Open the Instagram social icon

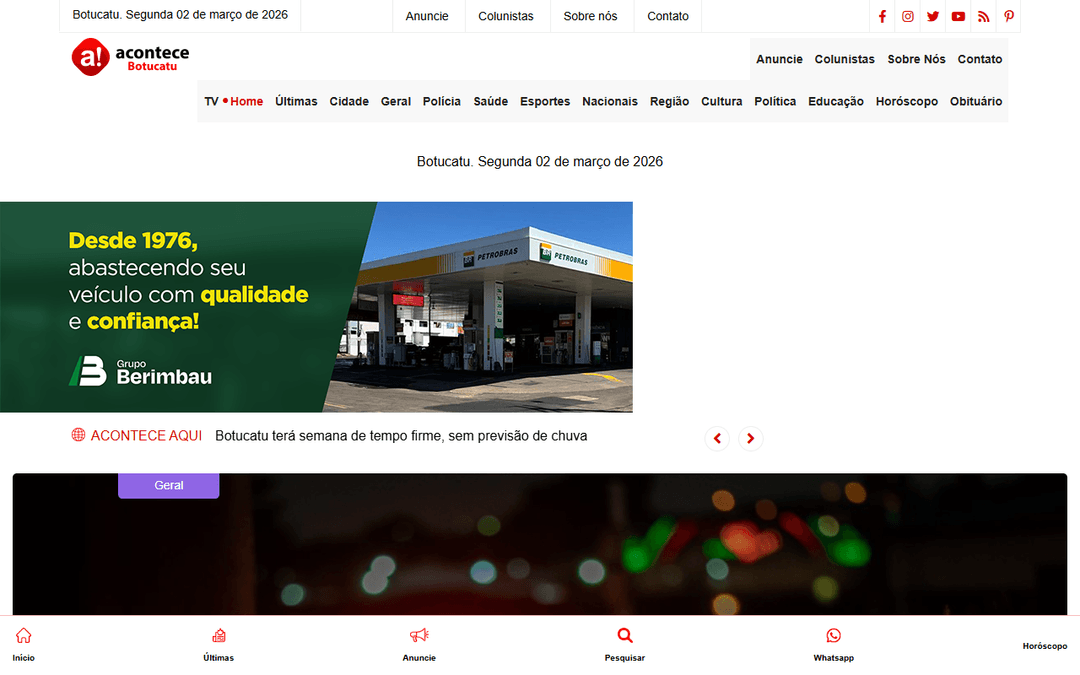click(x=908, y=17)
